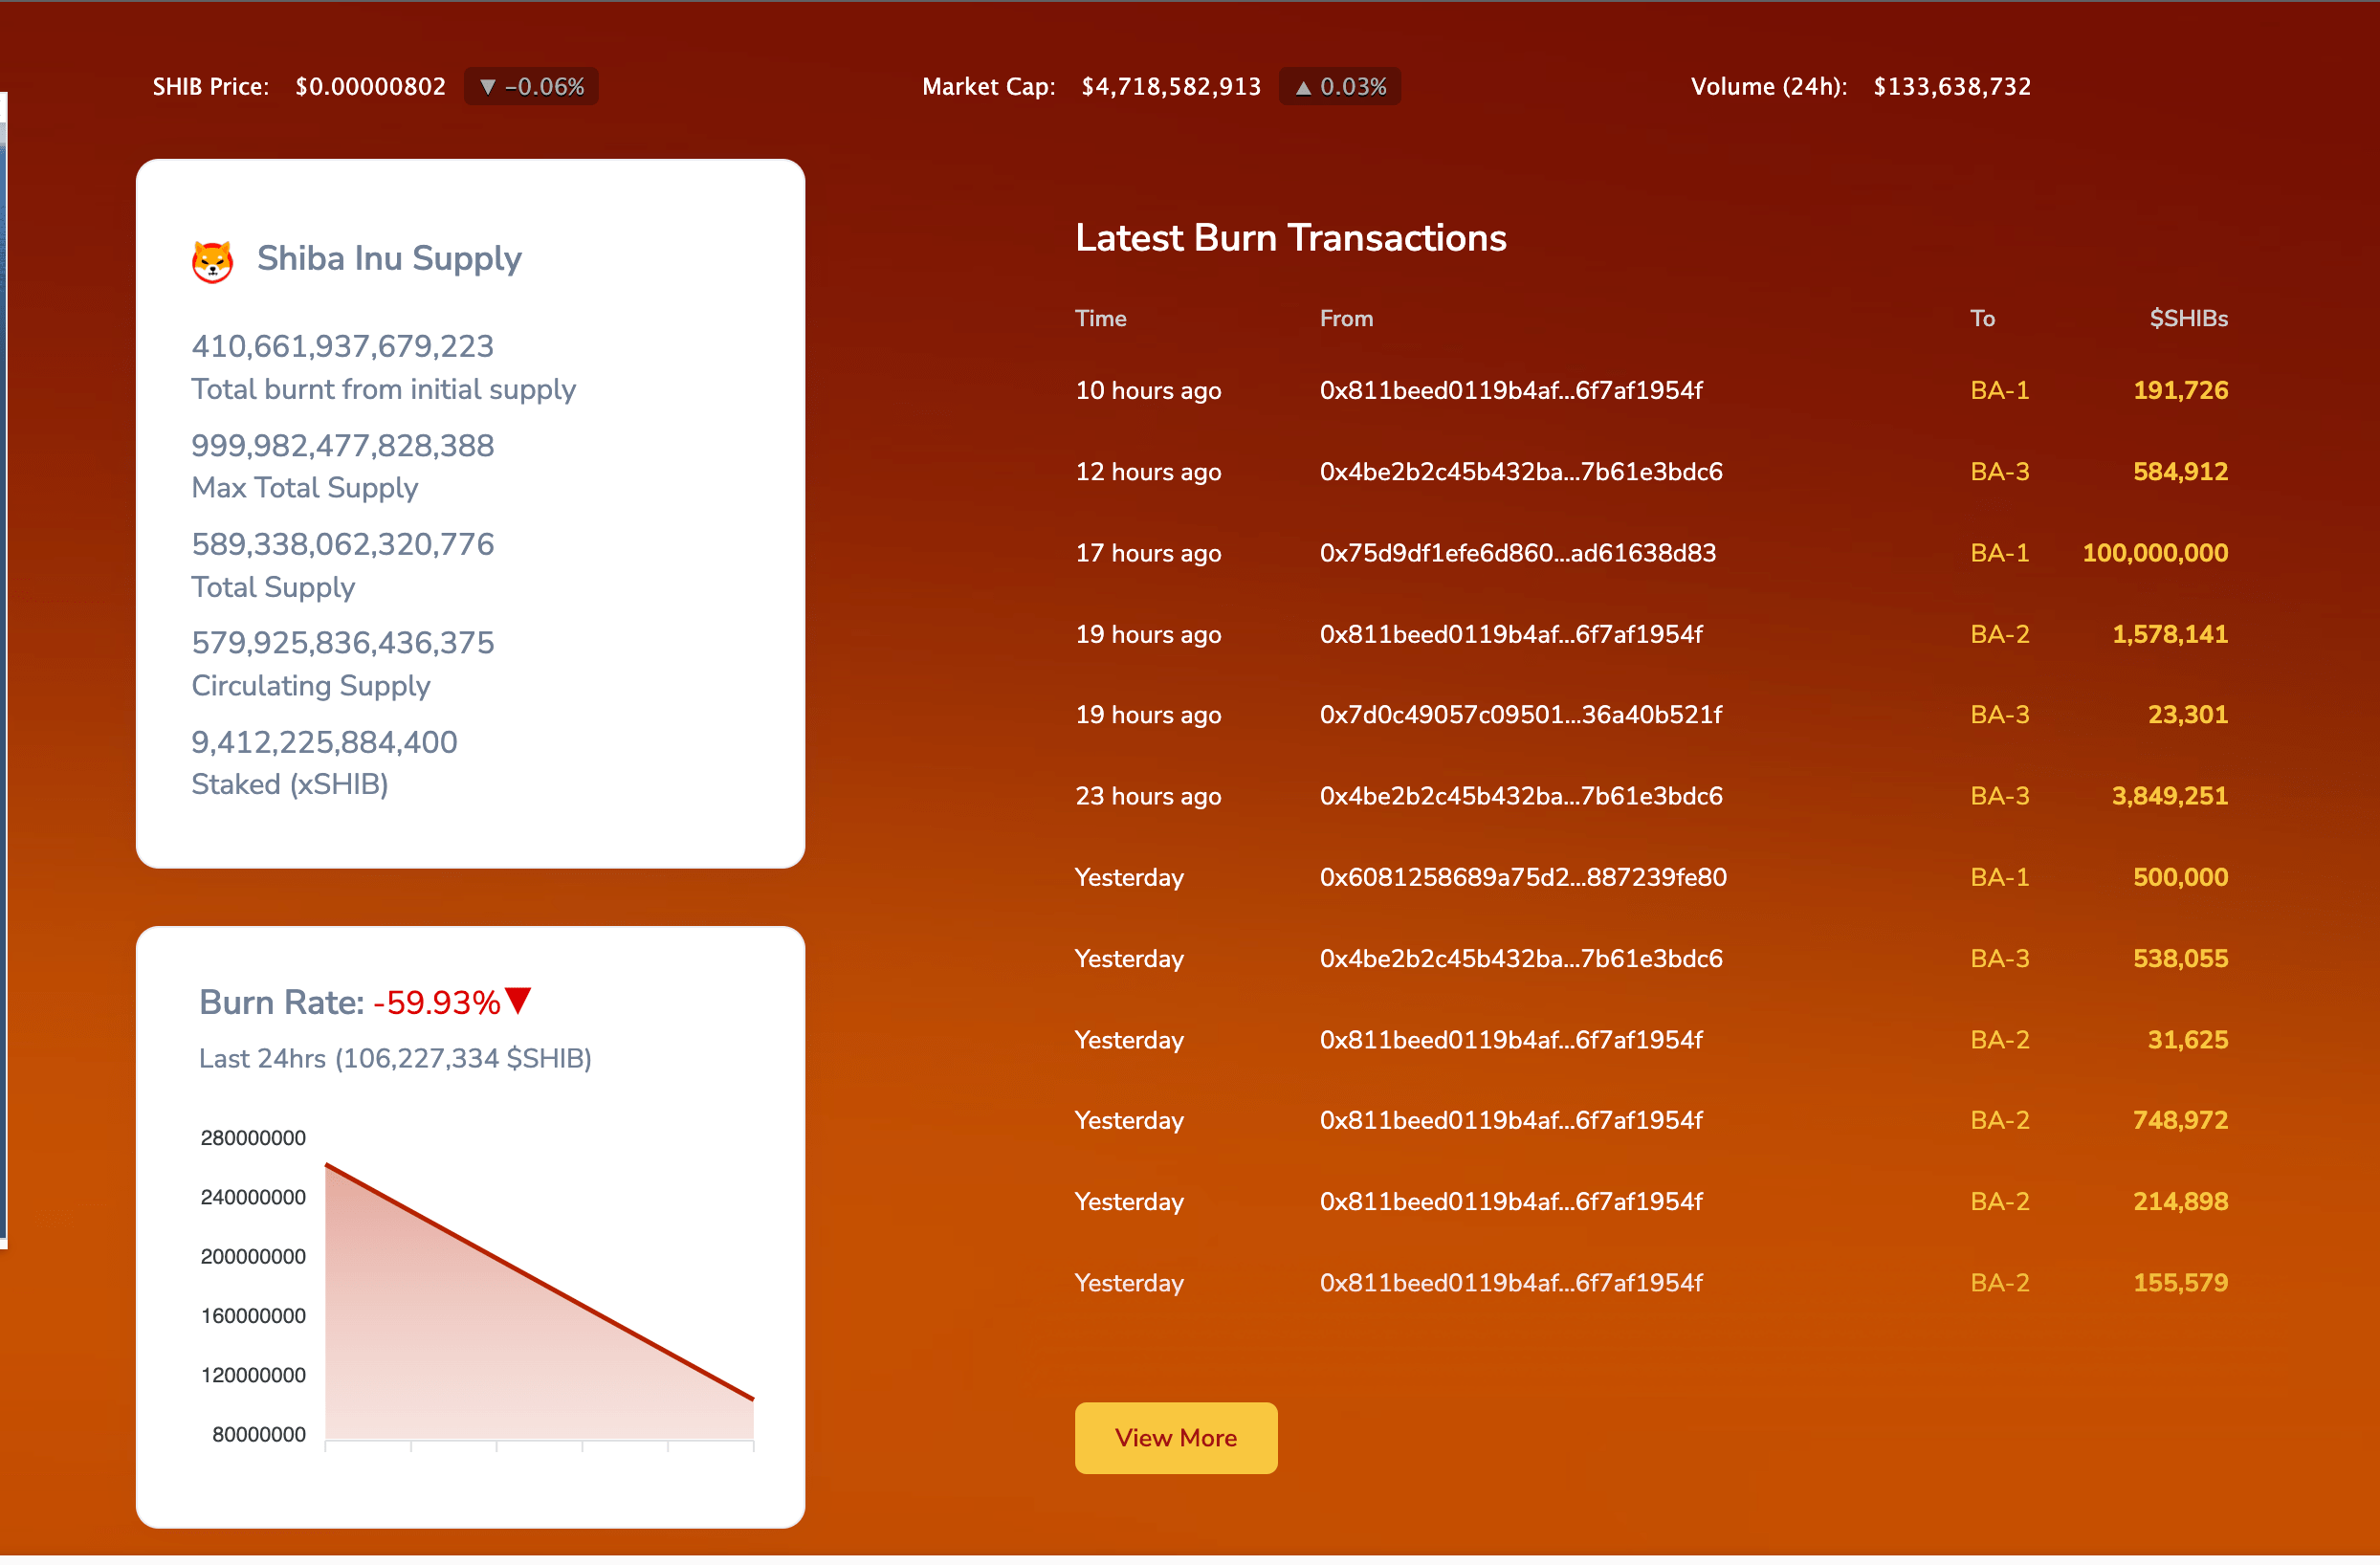Image resolution: width=2380 pixels, height=1565 pixels.
Task: Click the Time column header
Action: 1100,319
